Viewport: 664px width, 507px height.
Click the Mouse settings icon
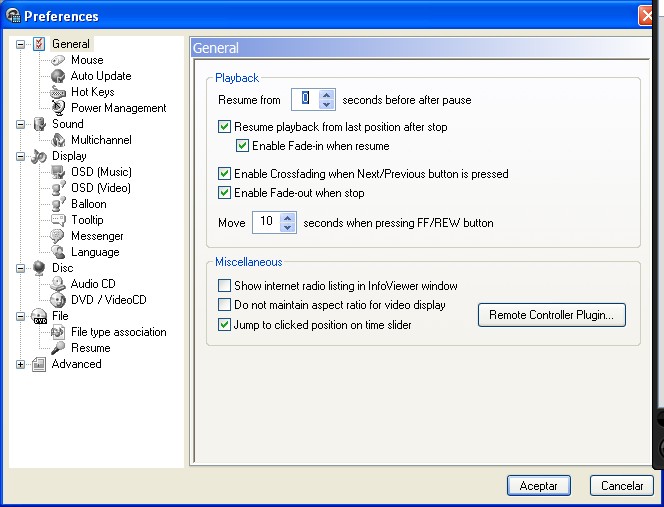(x=58, y=60)
